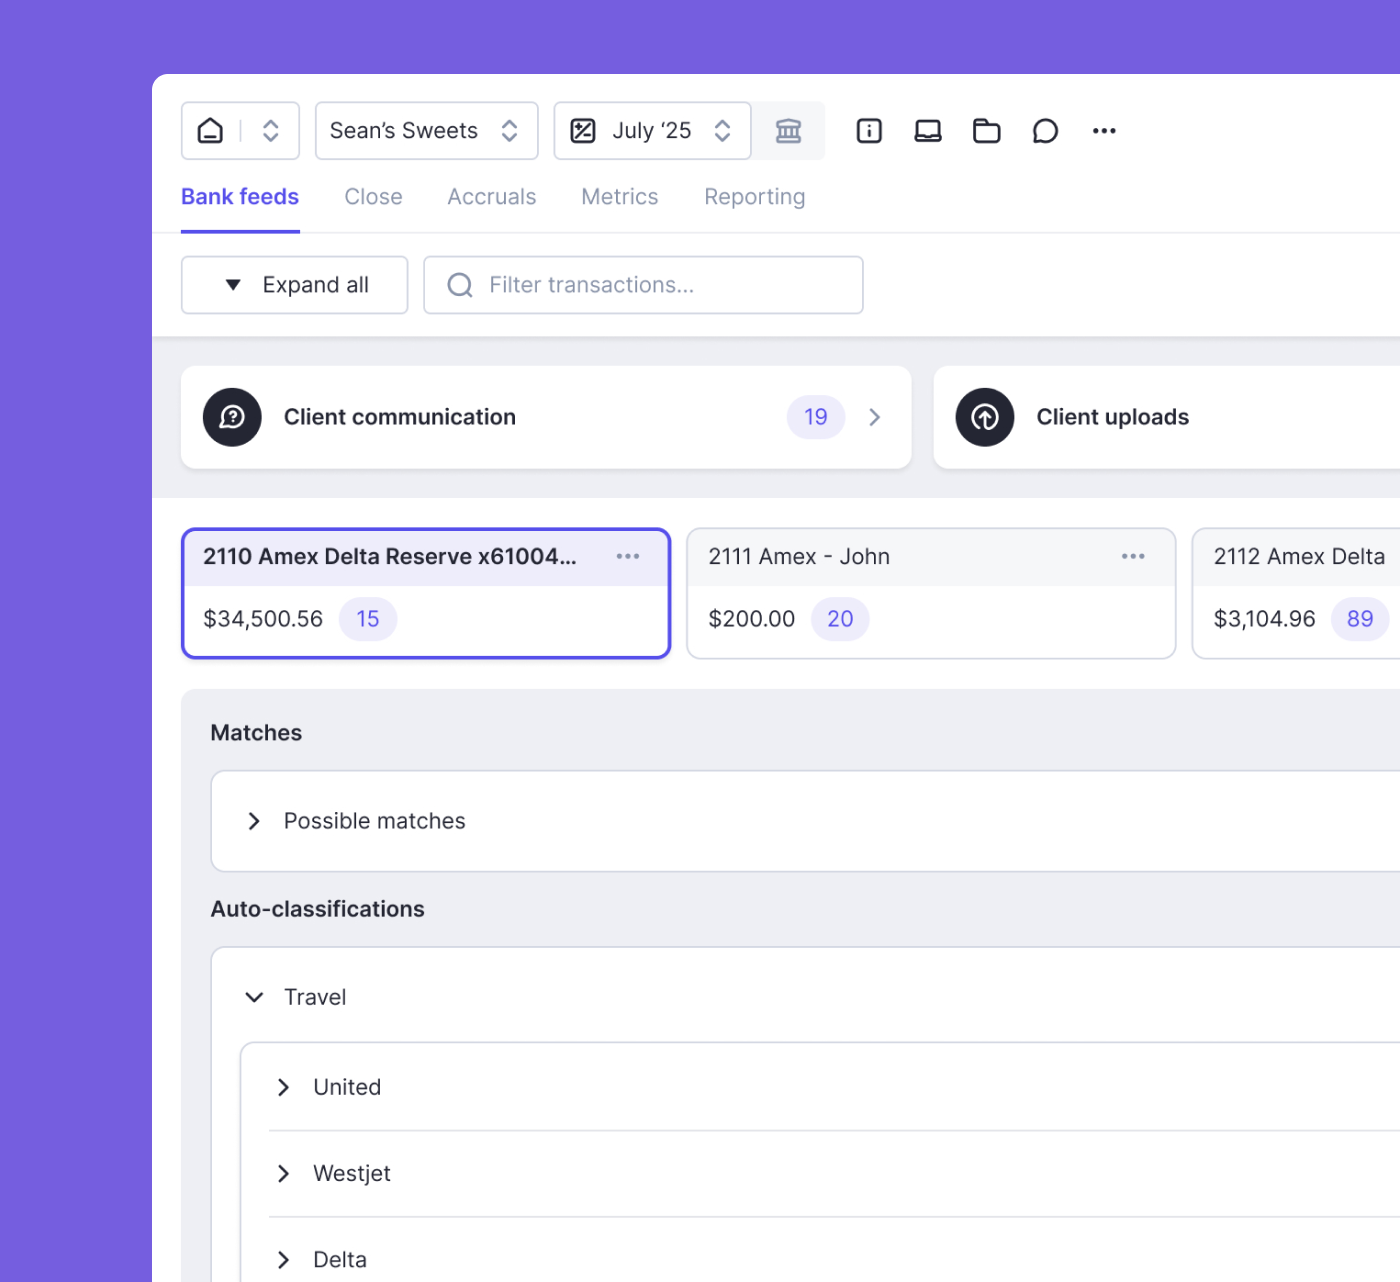Select the 2112 Amex Delta account card
This screenshot has height=1282, width=1400.
1296,593
